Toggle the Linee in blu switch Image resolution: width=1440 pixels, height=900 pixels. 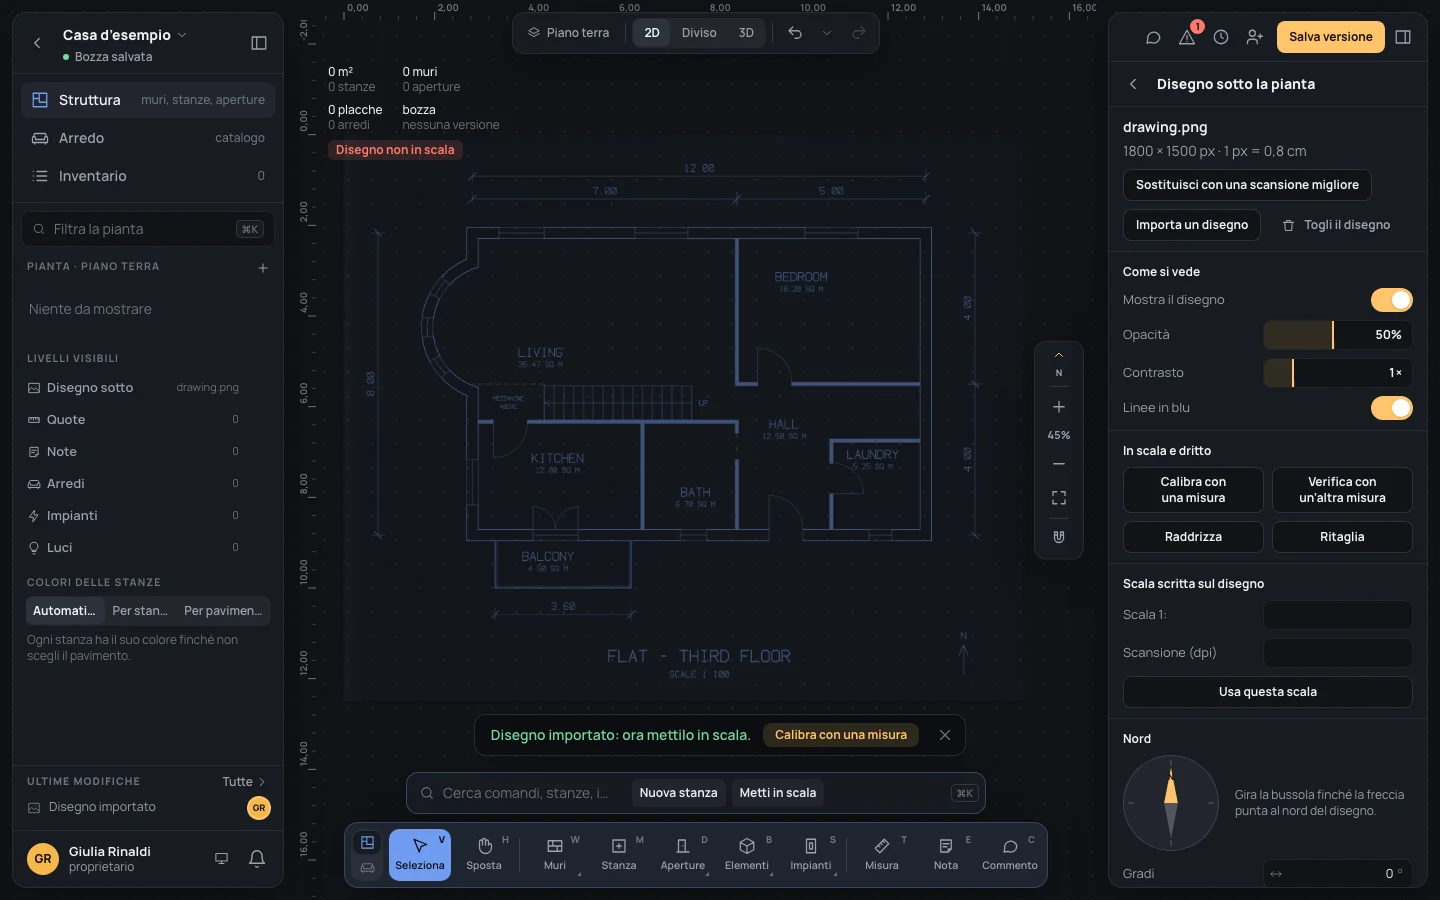point(1391,408)
